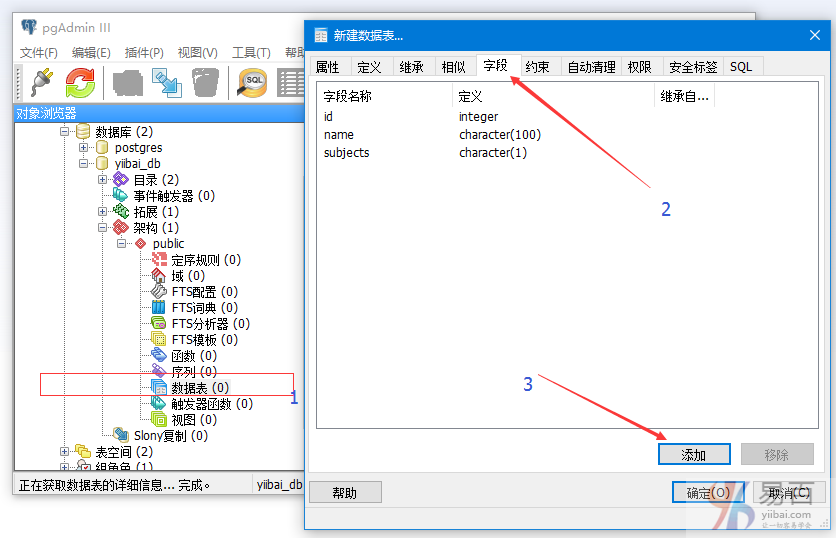The height and width of the screenshot is (538, 836).
Task: Click the create object toolbar icon
Action: [127, 82]
